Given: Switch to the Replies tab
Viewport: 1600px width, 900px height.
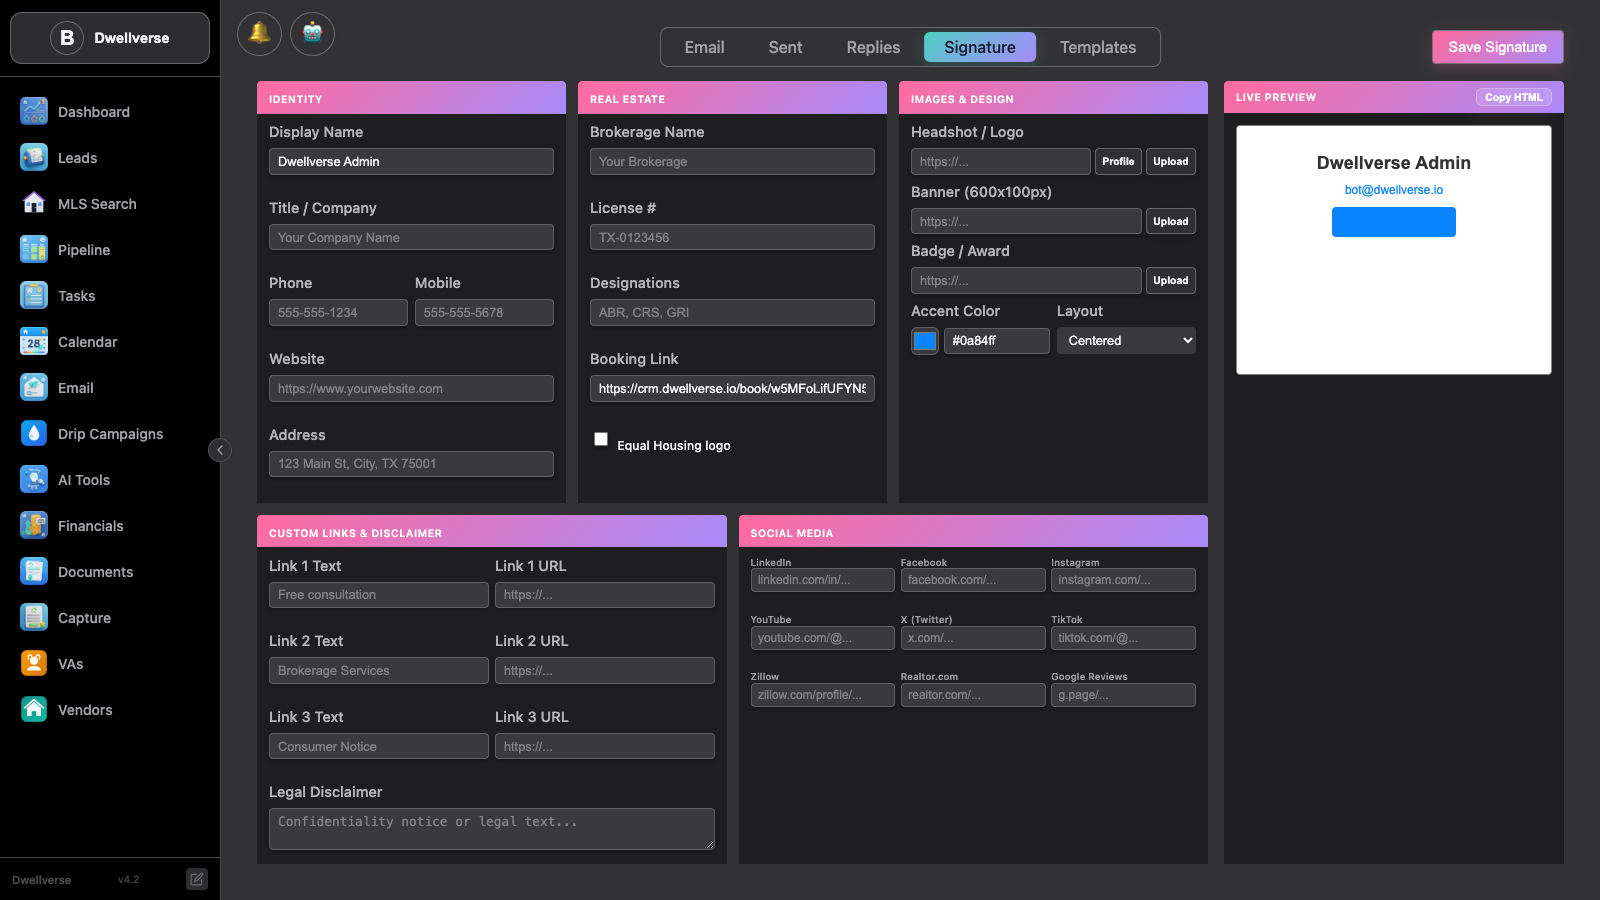Looking at the screenshot, I should (x=873, y=47).
